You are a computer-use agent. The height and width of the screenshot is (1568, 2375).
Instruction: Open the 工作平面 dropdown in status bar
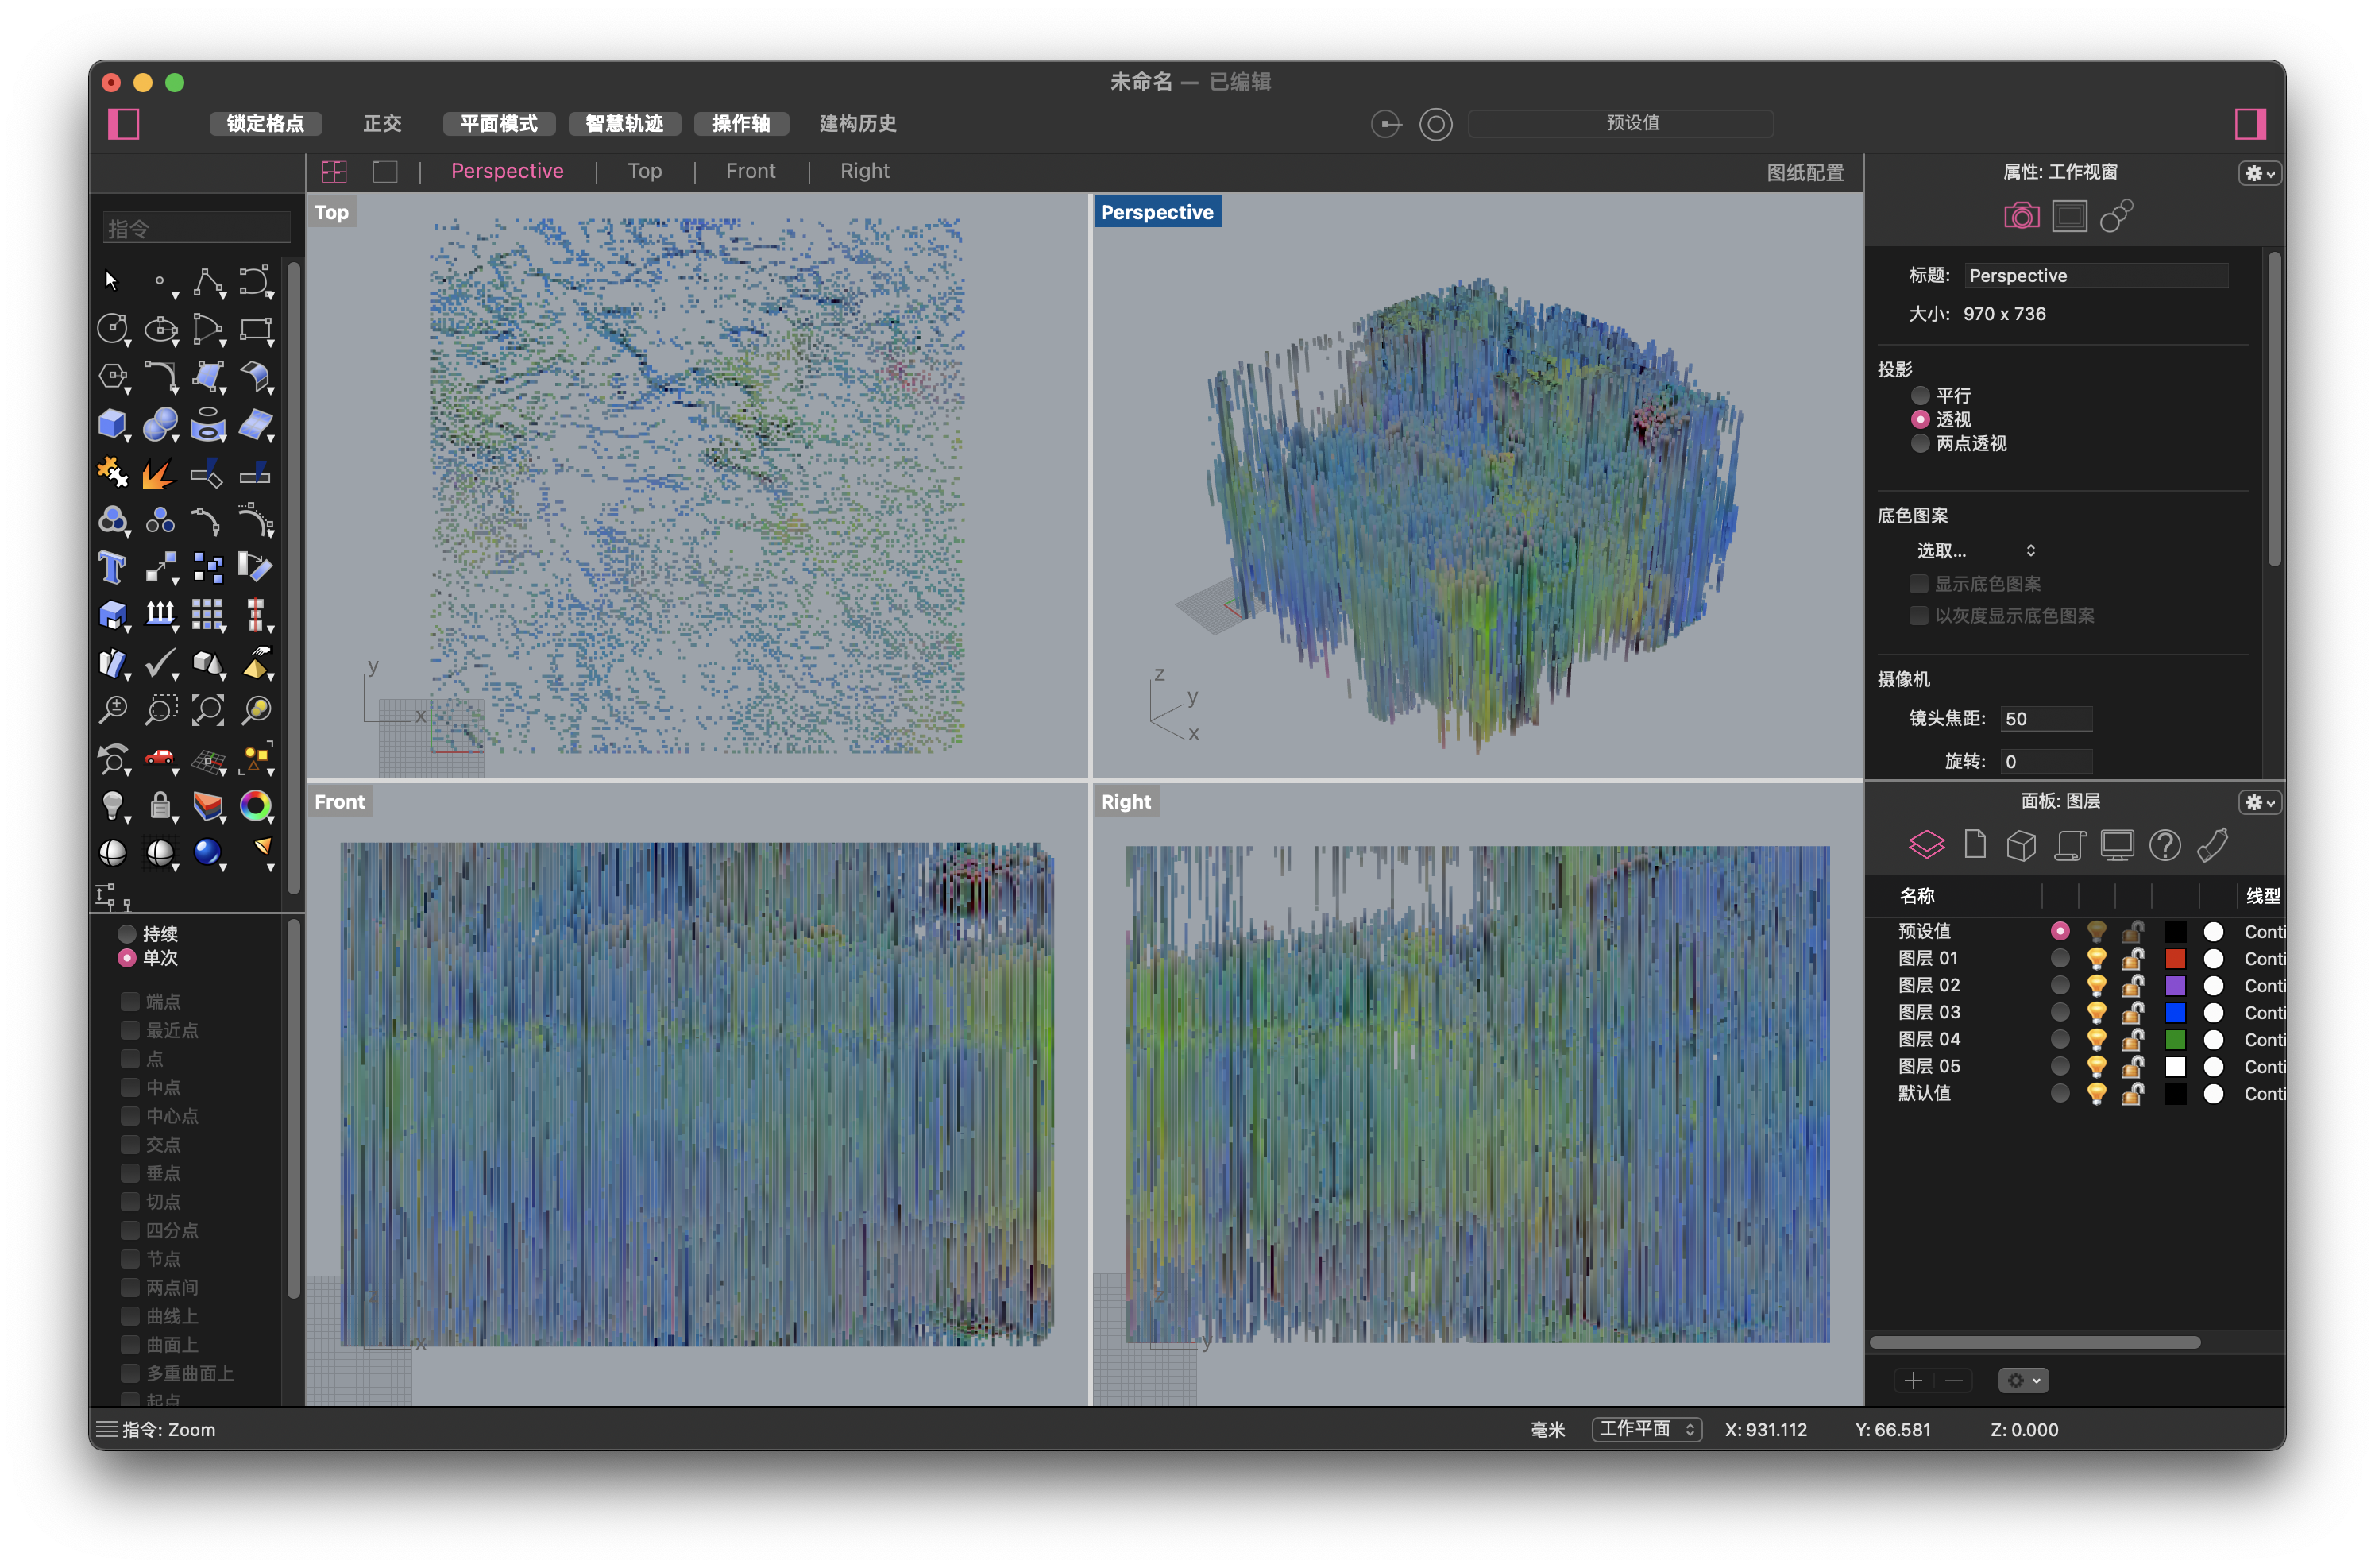pos(1646,1429)
